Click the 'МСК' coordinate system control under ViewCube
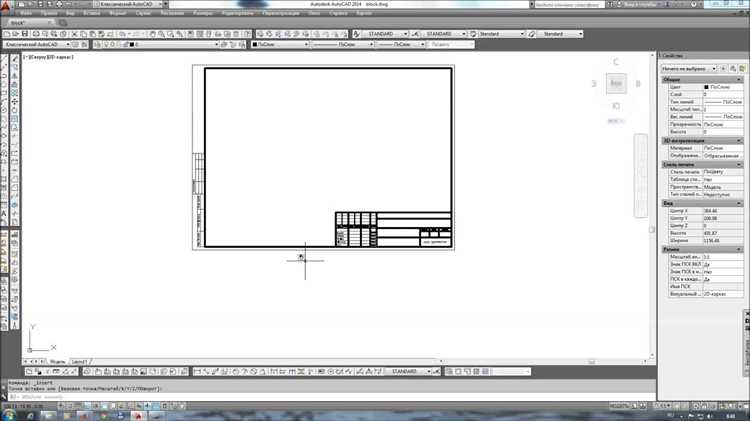The height and width of the screenshot is (421, 750). pyautogui.click(x=616, y=121)
